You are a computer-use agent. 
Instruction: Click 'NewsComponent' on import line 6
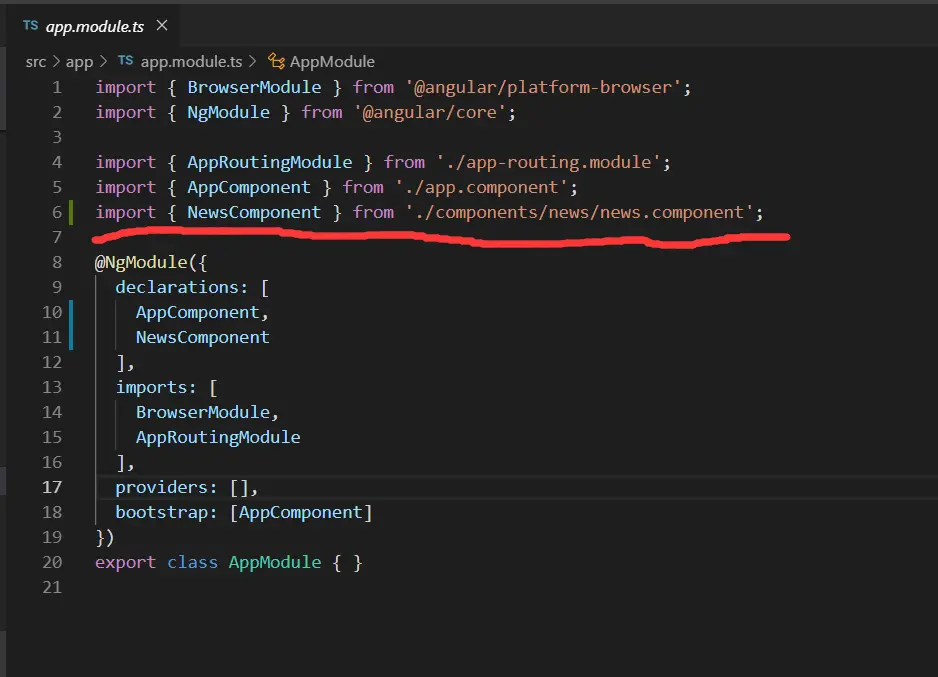coord(254,212)
